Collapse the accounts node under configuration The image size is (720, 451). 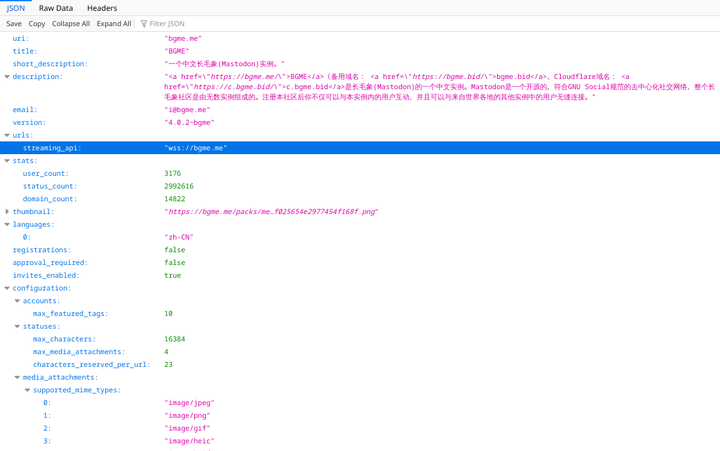17,301
